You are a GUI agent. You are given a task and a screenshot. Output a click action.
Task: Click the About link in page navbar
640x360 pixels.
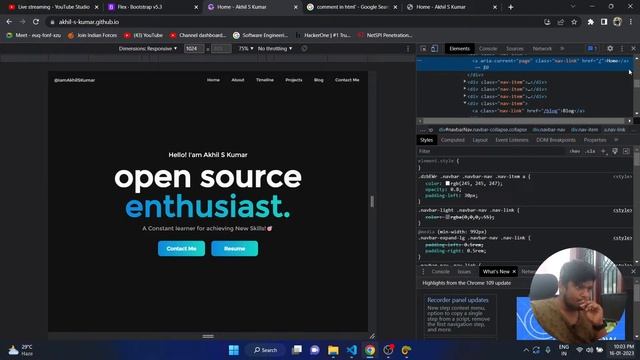point(238,80)
